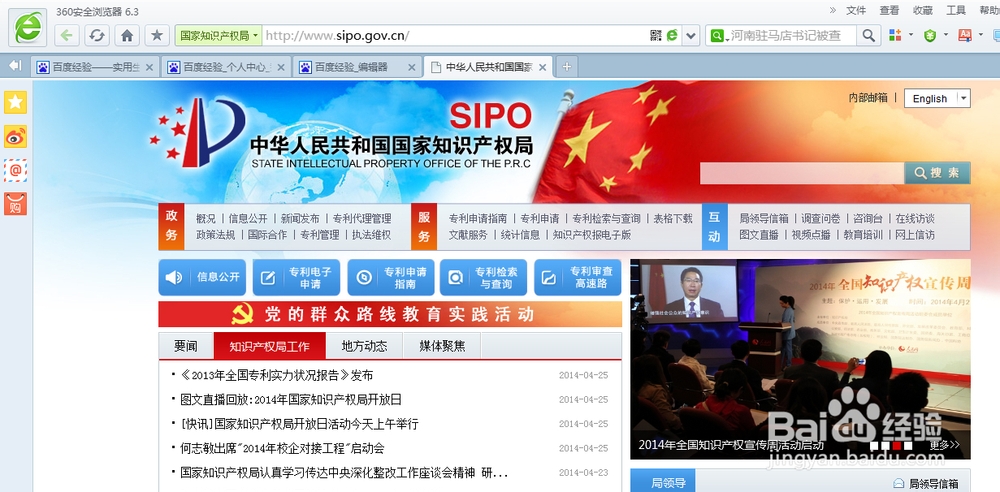
Task: Click the 专利检索与查询 blue button
Action: point(483,277)
